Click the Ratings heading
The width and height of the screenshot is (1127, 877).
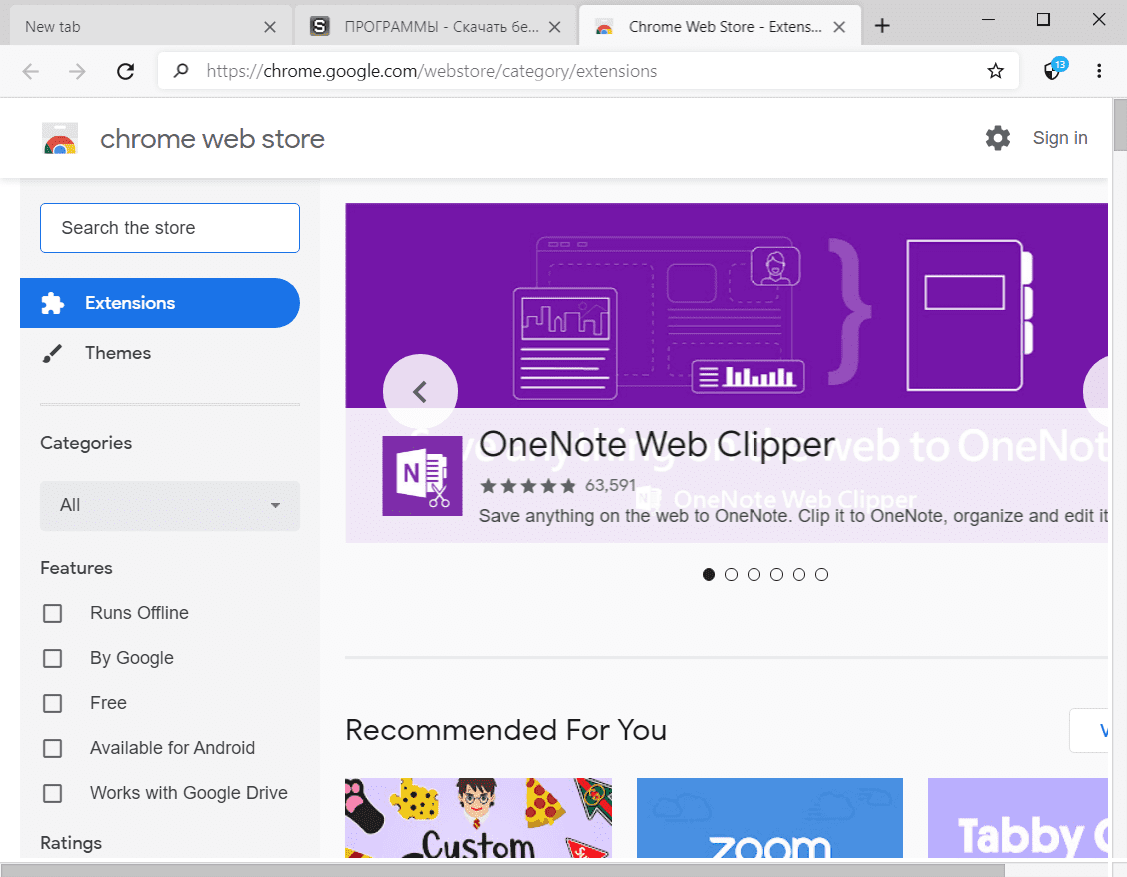70,842
